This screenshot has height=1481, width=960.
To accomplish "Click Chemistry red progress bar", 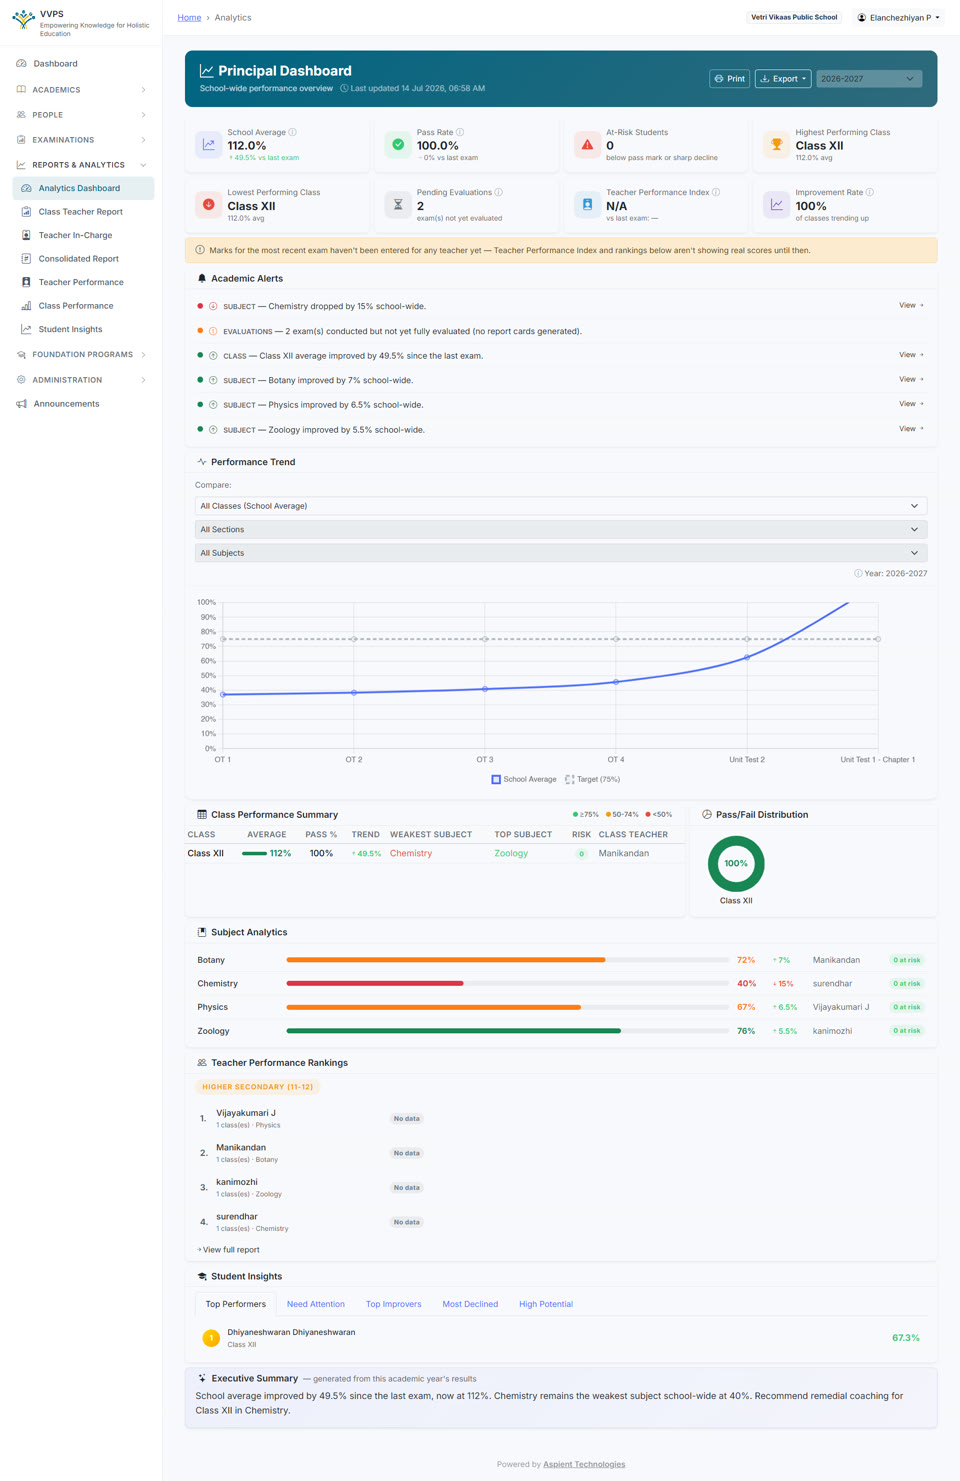I will (375, 984).
